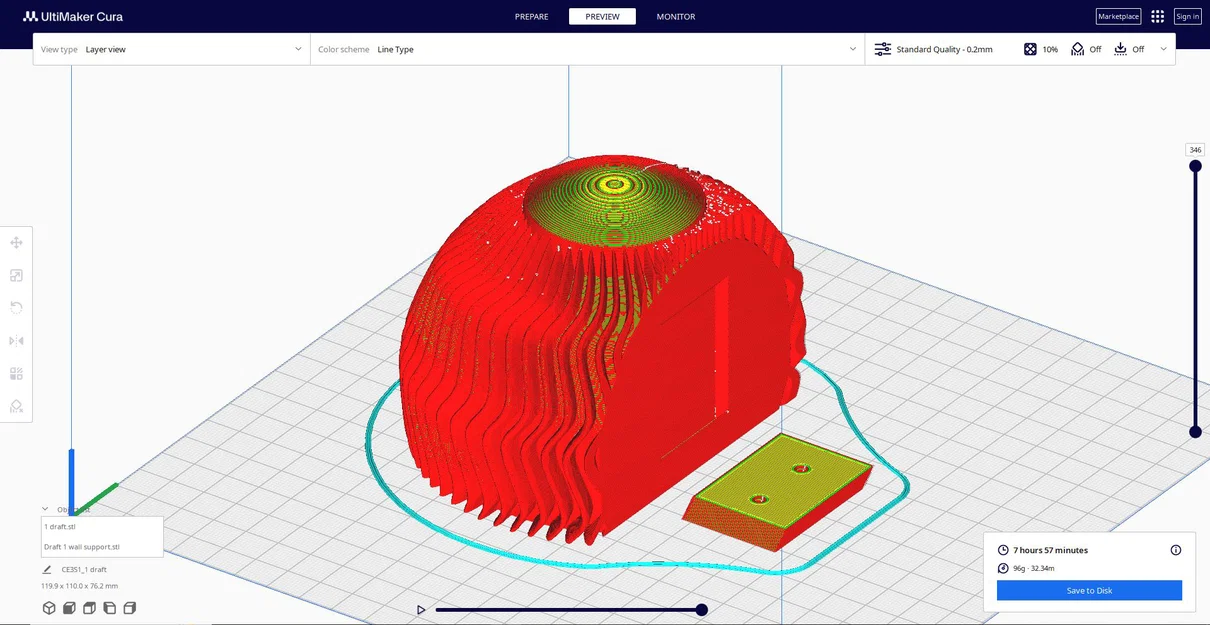Switch to the PREVIEW stage
Viewport: 1210px width, 625px height.
pyautogui.click(x=602, y=17)
